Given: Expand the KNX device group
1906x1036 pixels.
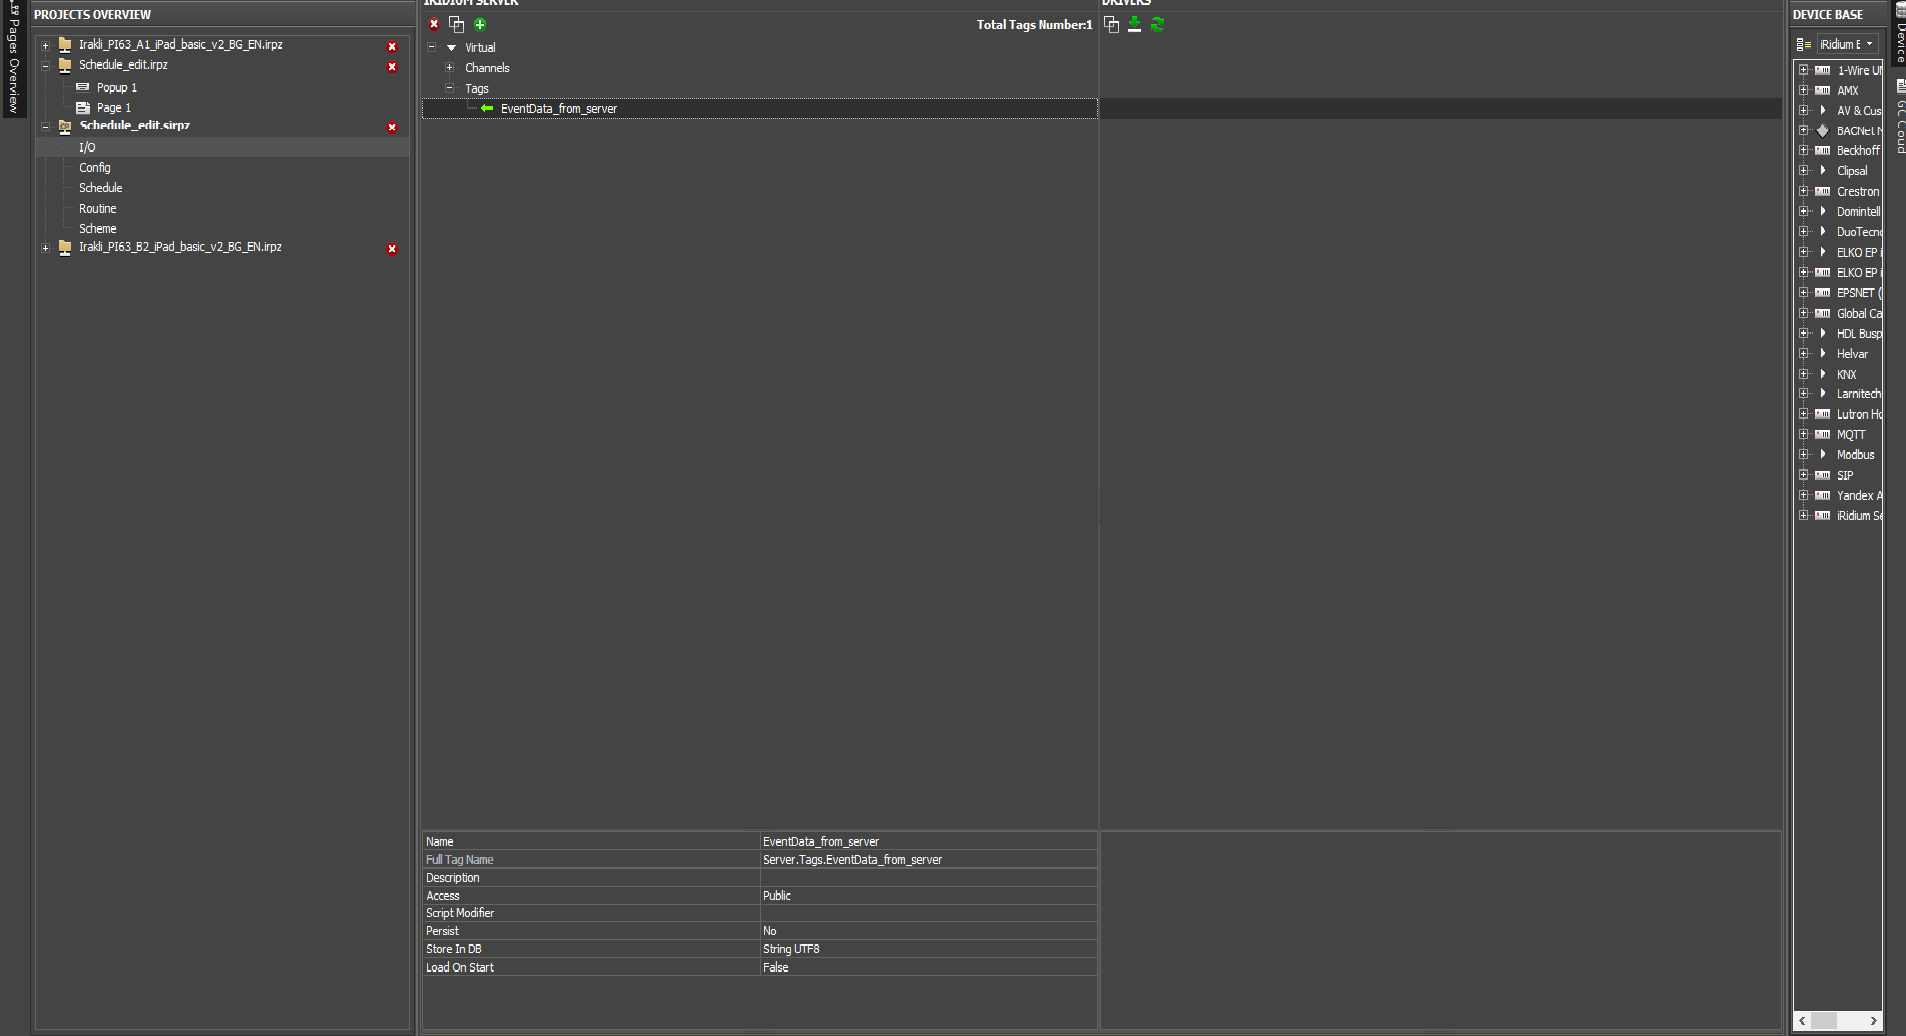Looking at the screenshot, I should pos(1803,374).
